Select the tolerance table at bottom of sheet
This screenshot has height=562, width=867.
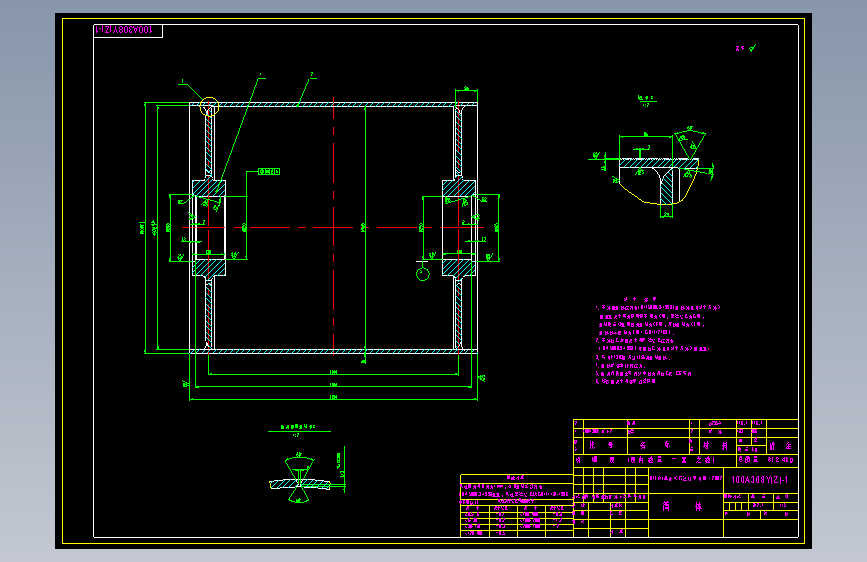516,505
